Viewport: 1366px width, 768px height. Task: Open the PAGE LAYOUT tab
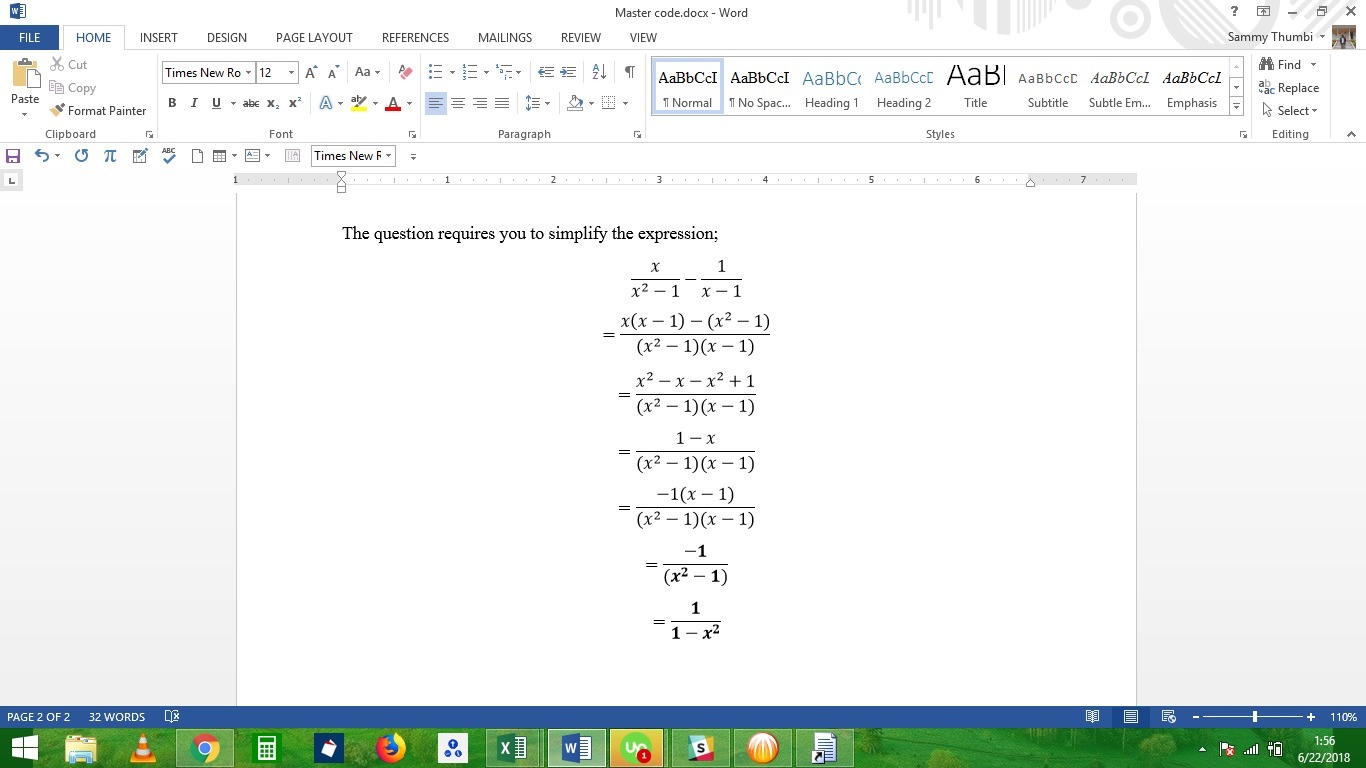pos(314,37)
